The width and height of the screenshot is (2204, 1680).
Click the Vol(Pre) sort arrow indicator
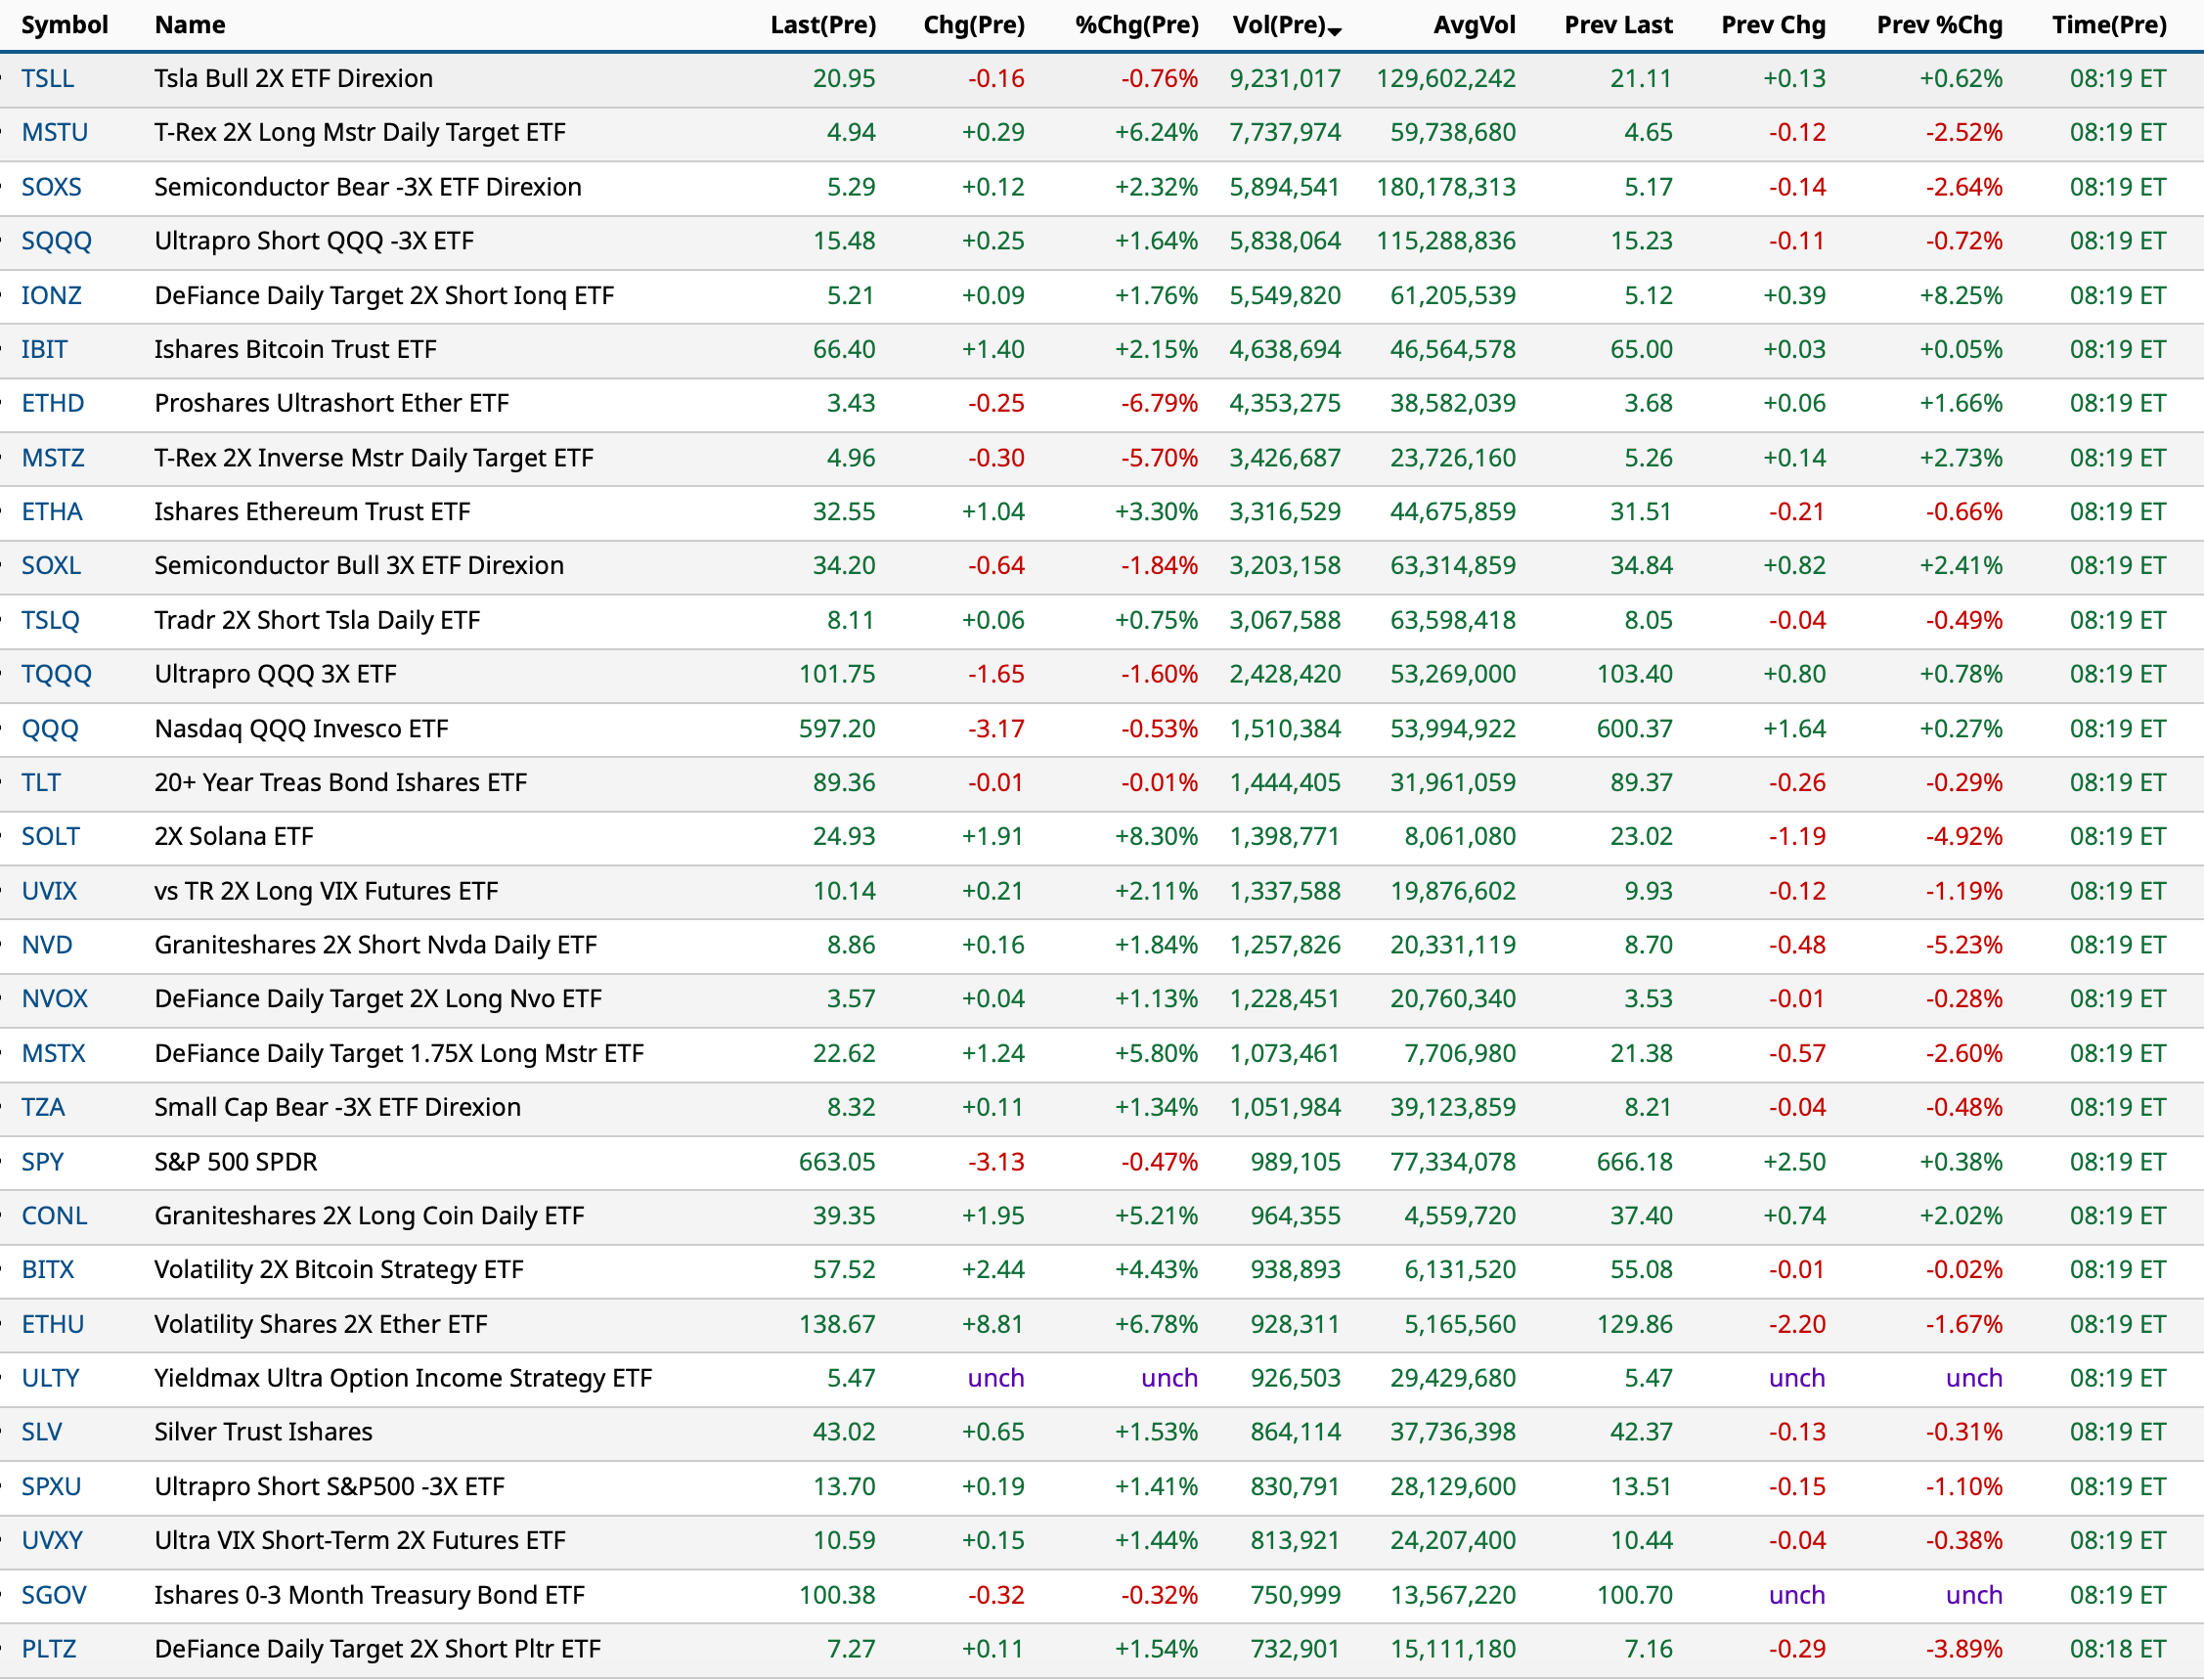click(1335, 31)
